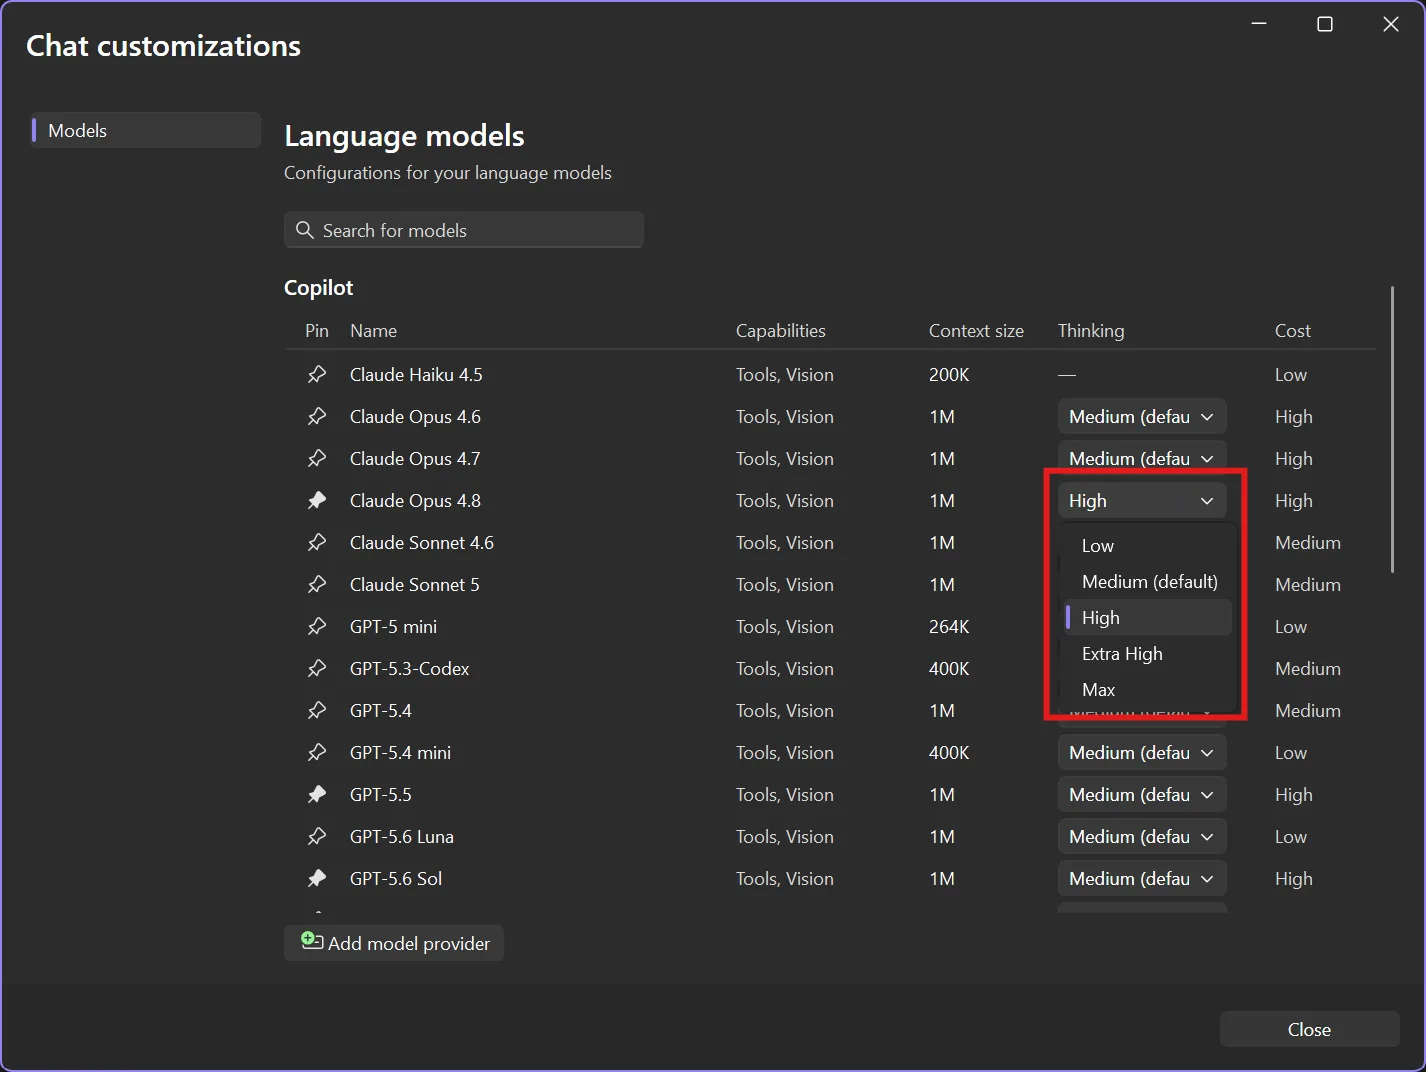The image size is (1426, 1072).
Task: Pin the GPT-5 mini model
Action: (x=317, y=627)
